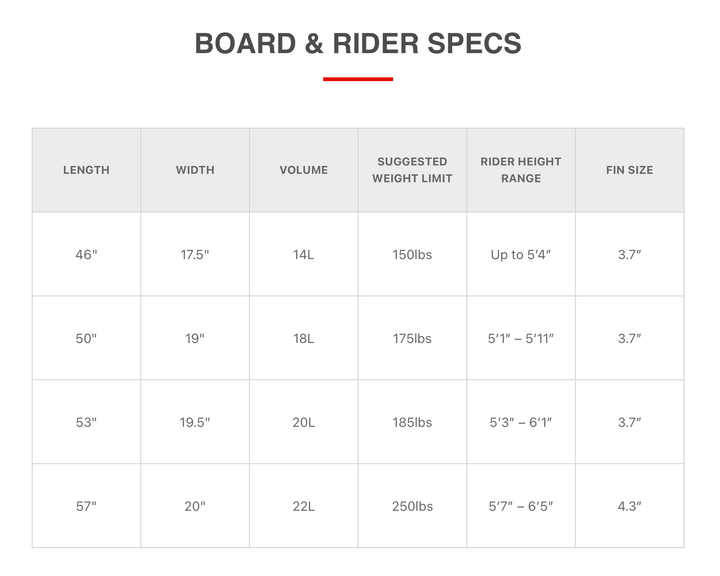Image resolution: width=720 pixels, height=576 pixels.
Task: Click the BOARD & RIDER SPECS heading
Action: click(x=358, y=44)
